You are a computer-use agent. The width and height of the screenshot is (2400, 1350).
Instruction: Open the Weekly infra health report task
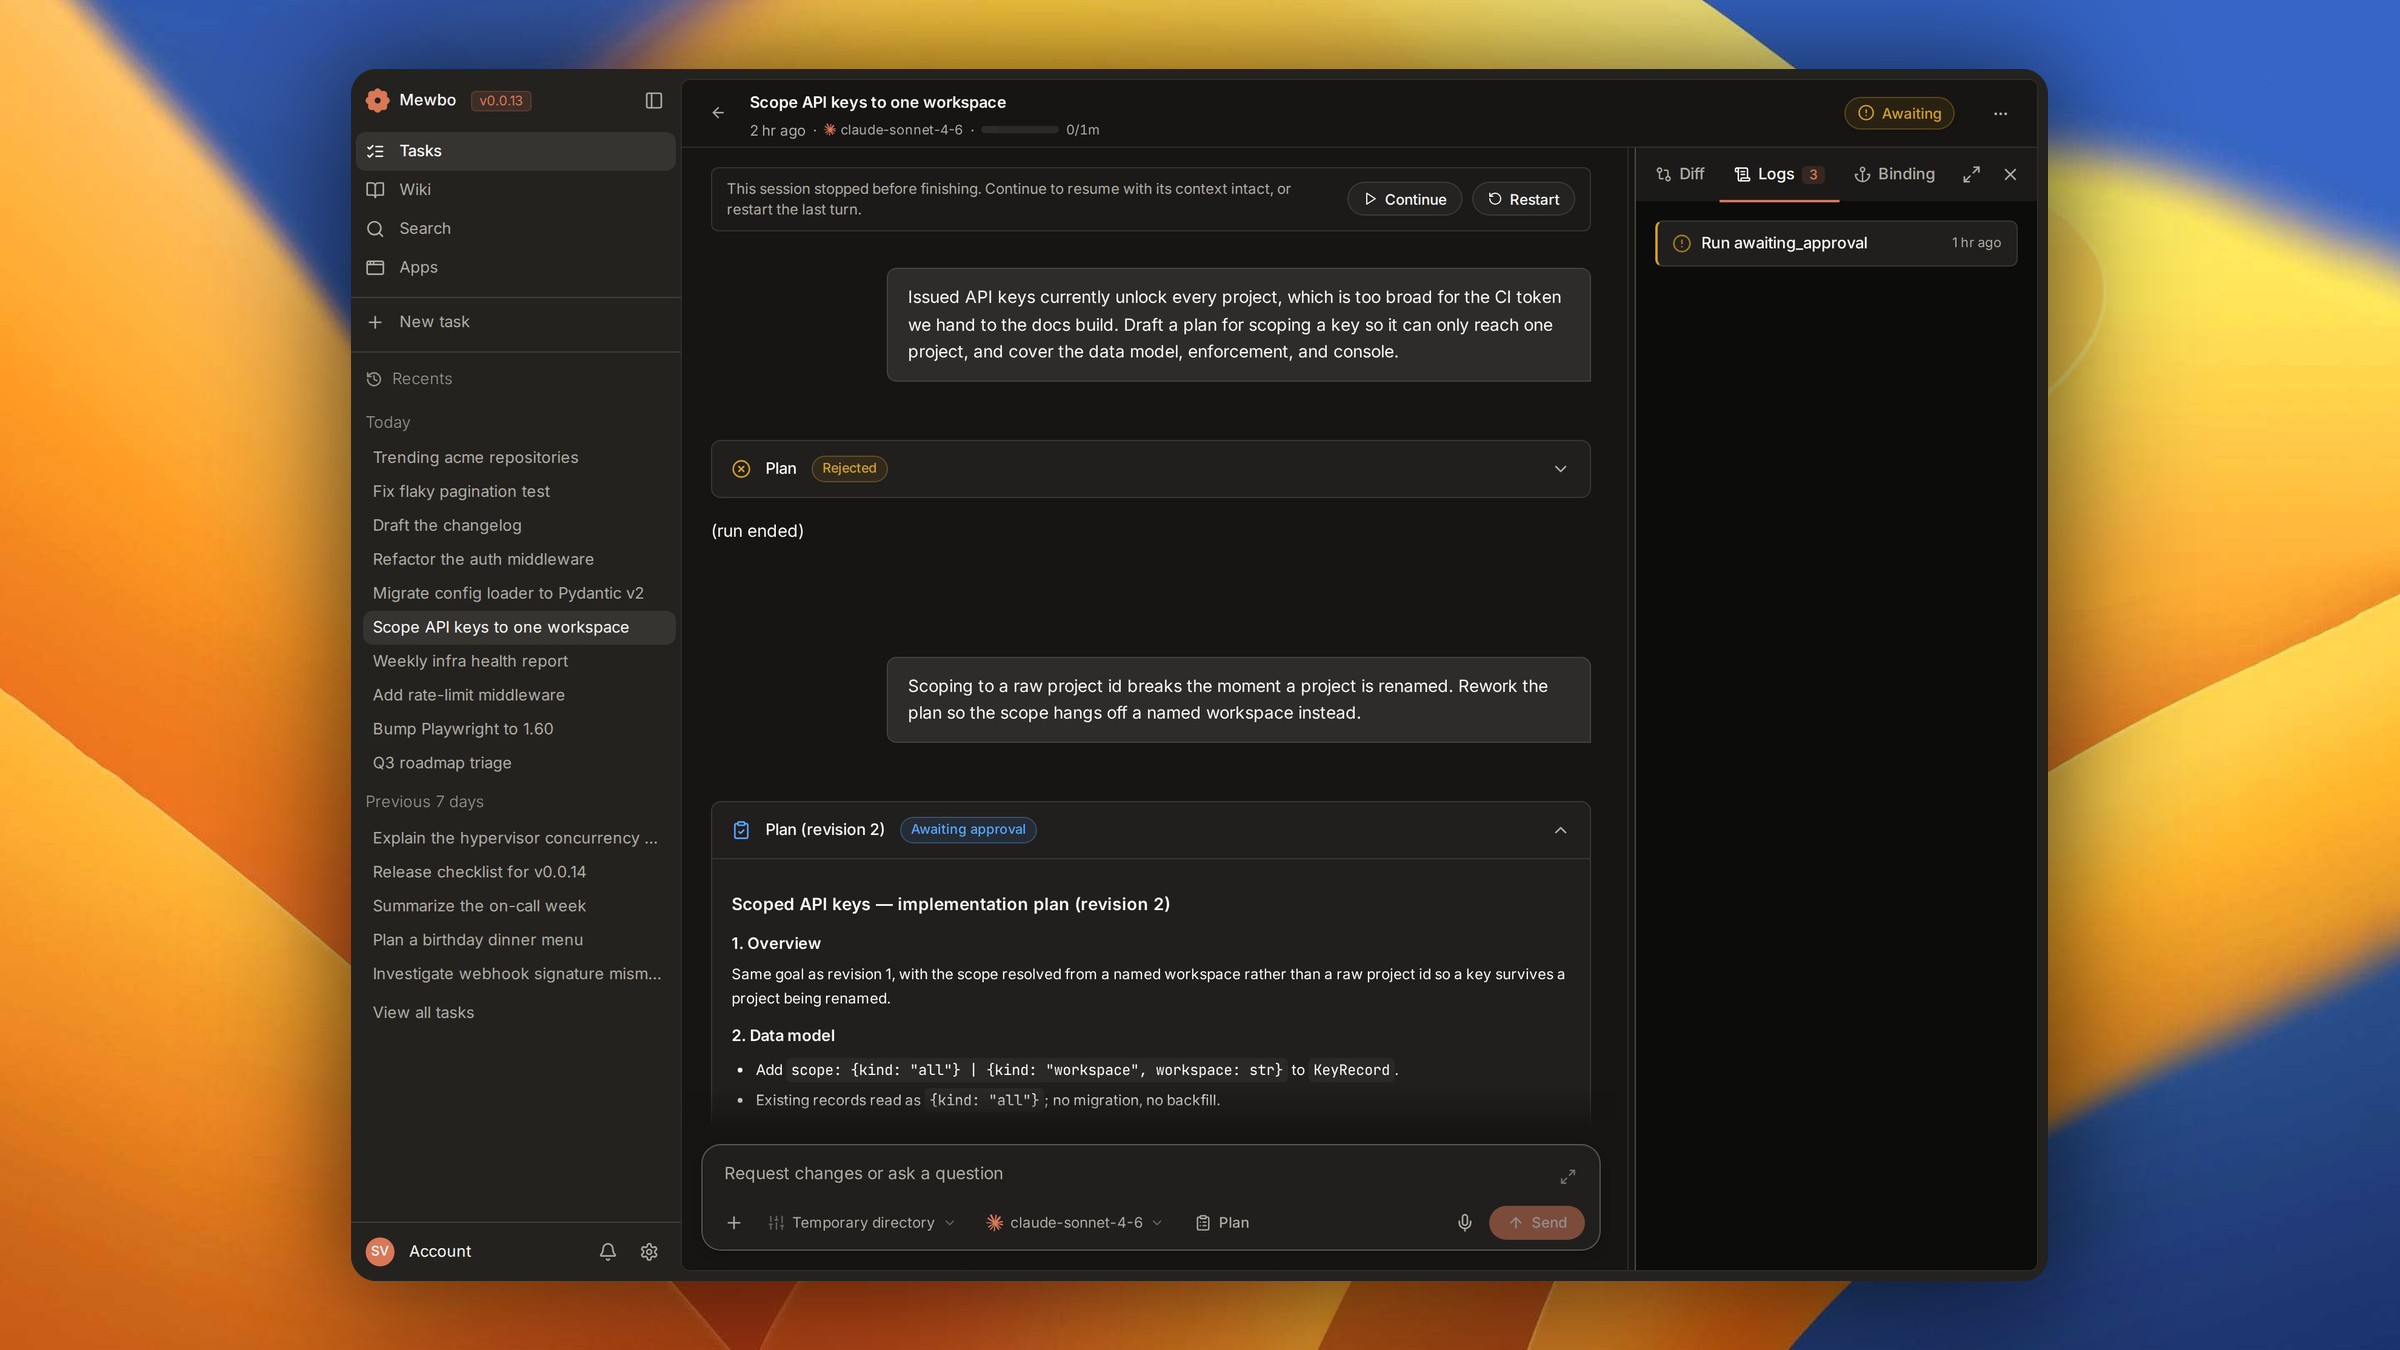tap(519, 662)
